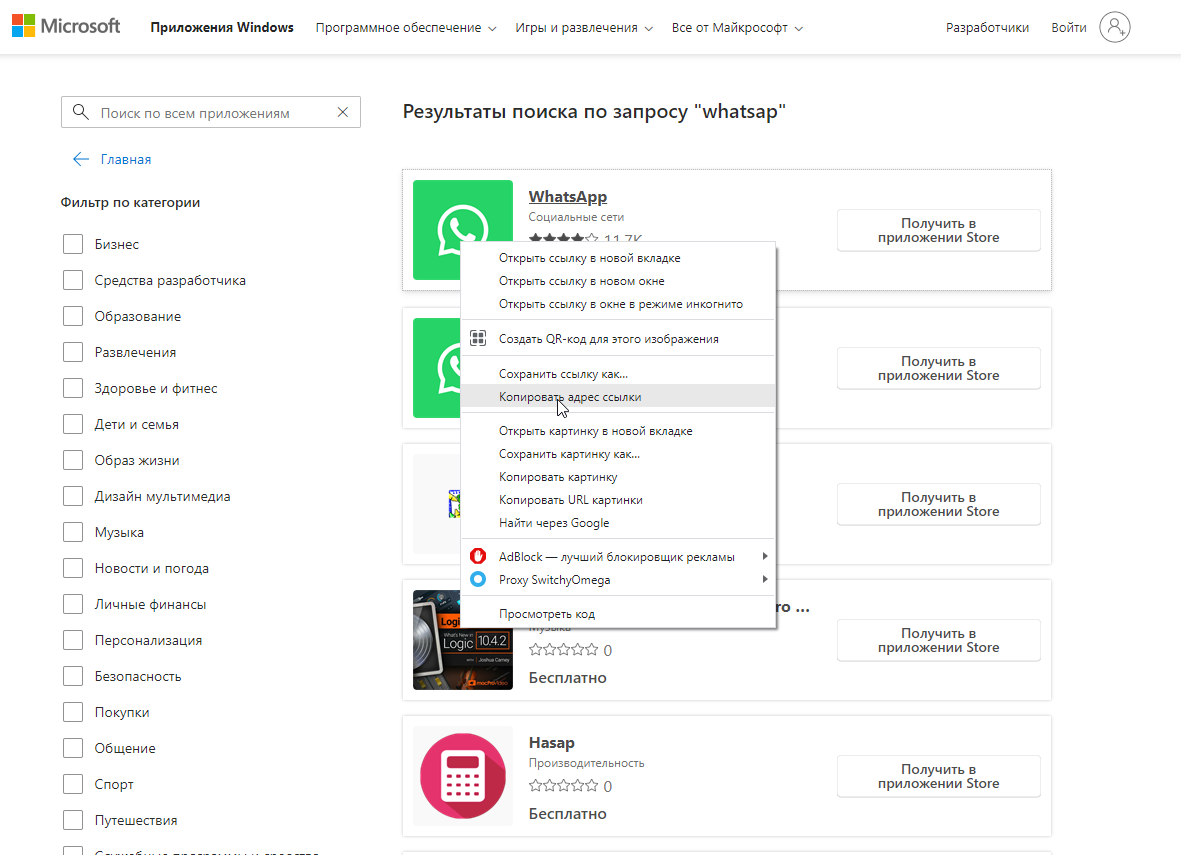Click the QR code icon in the context menu

(x=478, y=338)
